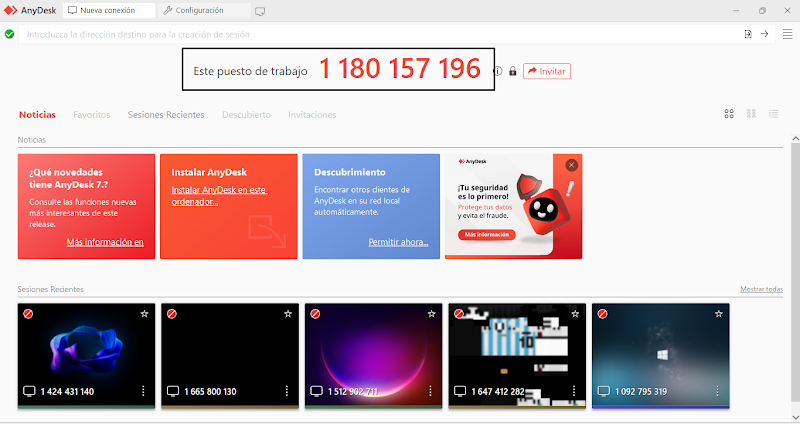Image resolution: width=800 pixels, height=424 pixels.
Task: Click monitor icon beside 1 092 795 319
Action: (x=604, y=391)
